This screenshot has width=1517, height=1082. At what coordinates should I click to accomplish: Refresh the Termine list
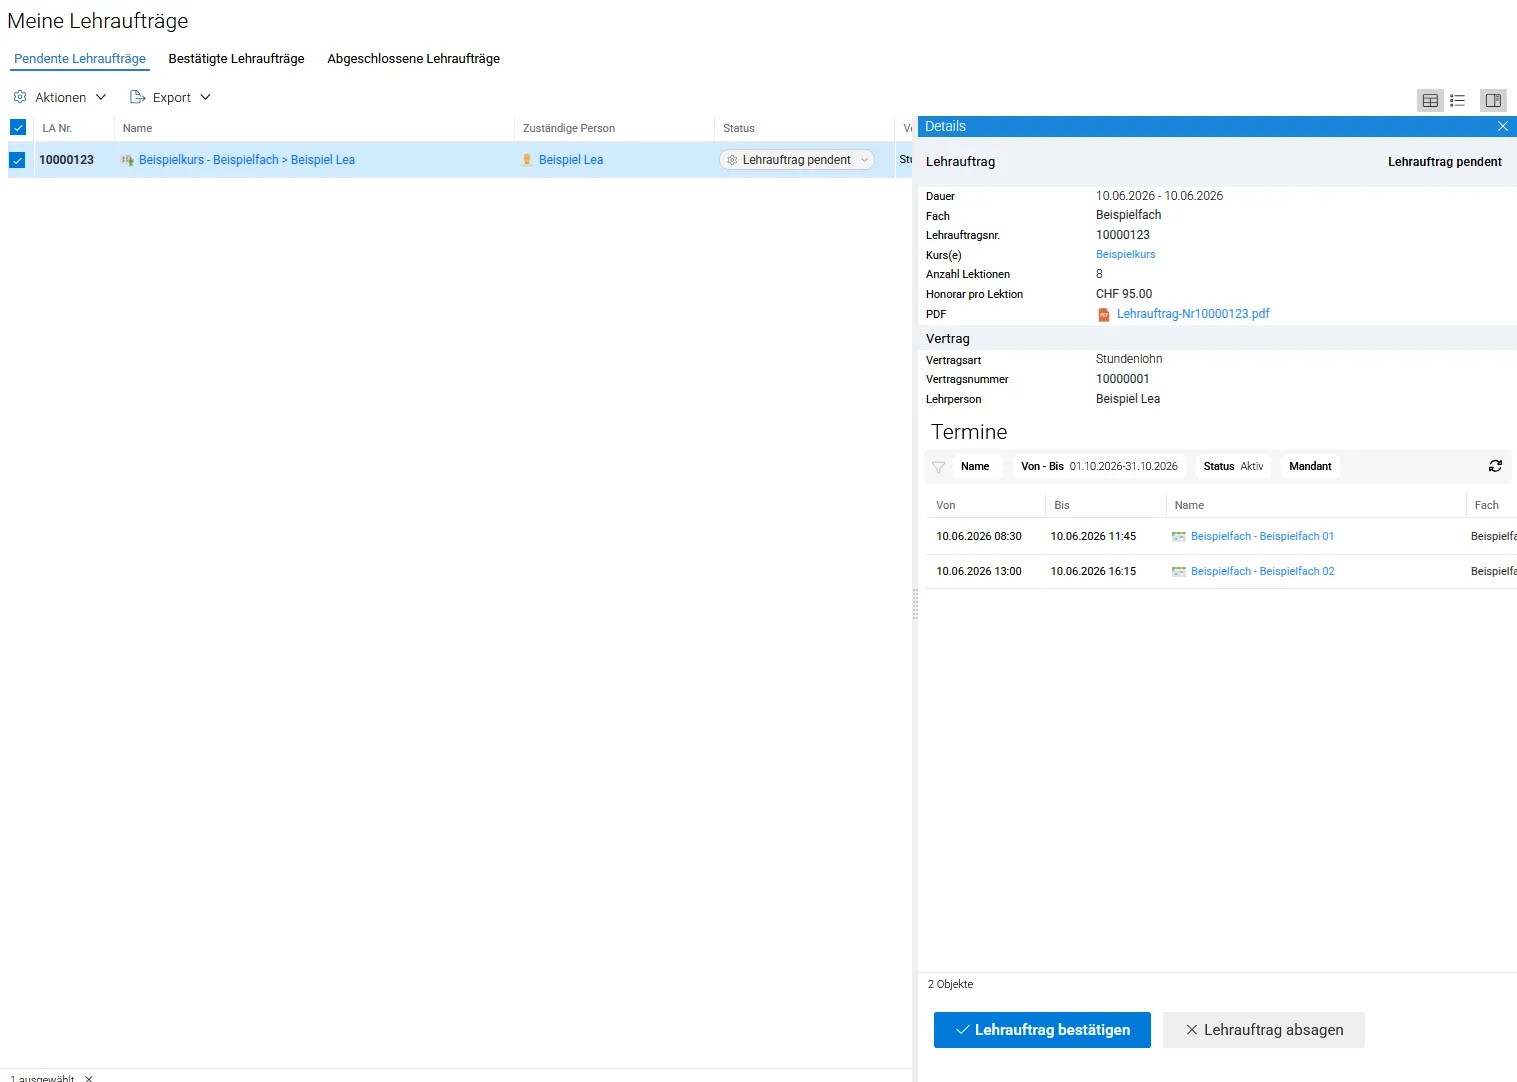click(x=1495, y=466)
